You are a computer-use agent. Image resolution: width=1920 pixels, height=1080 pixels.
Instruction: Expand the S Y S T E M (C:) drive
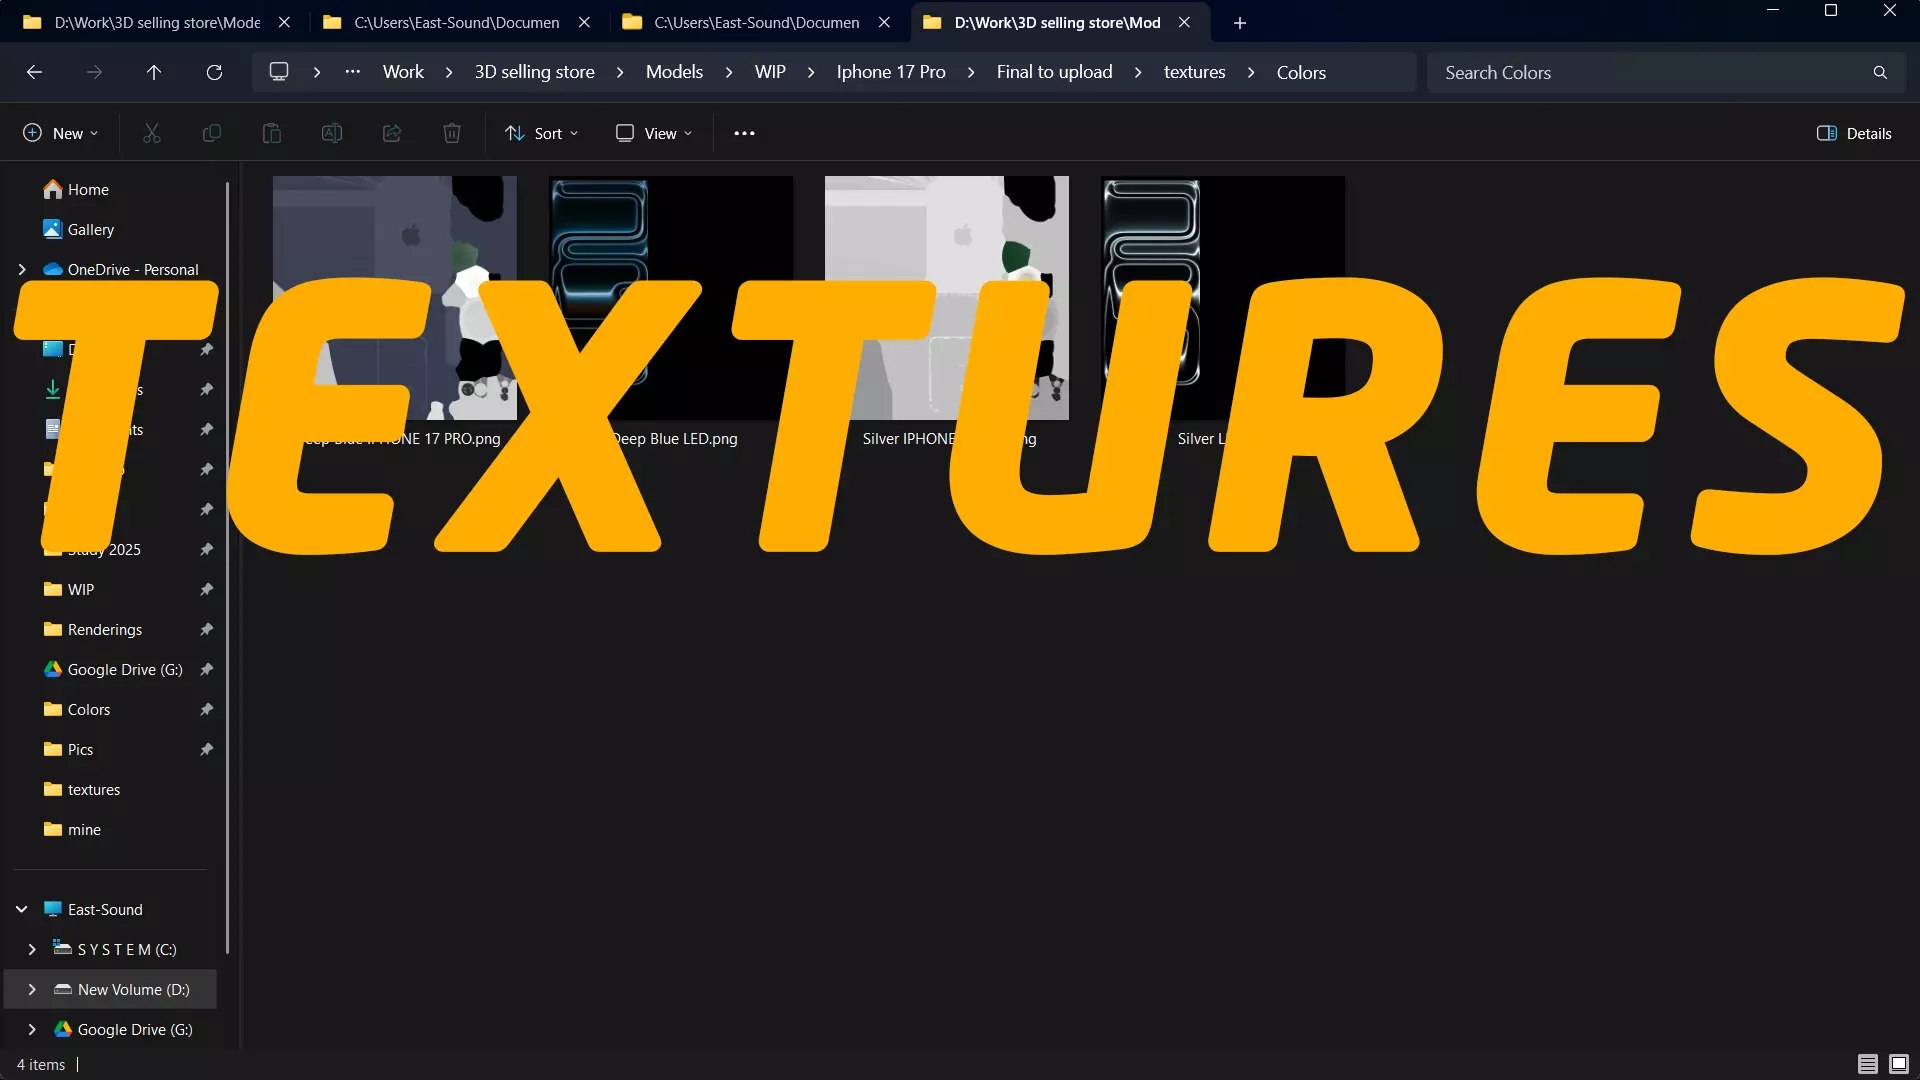pyautogui.click(x=32, y=949)
